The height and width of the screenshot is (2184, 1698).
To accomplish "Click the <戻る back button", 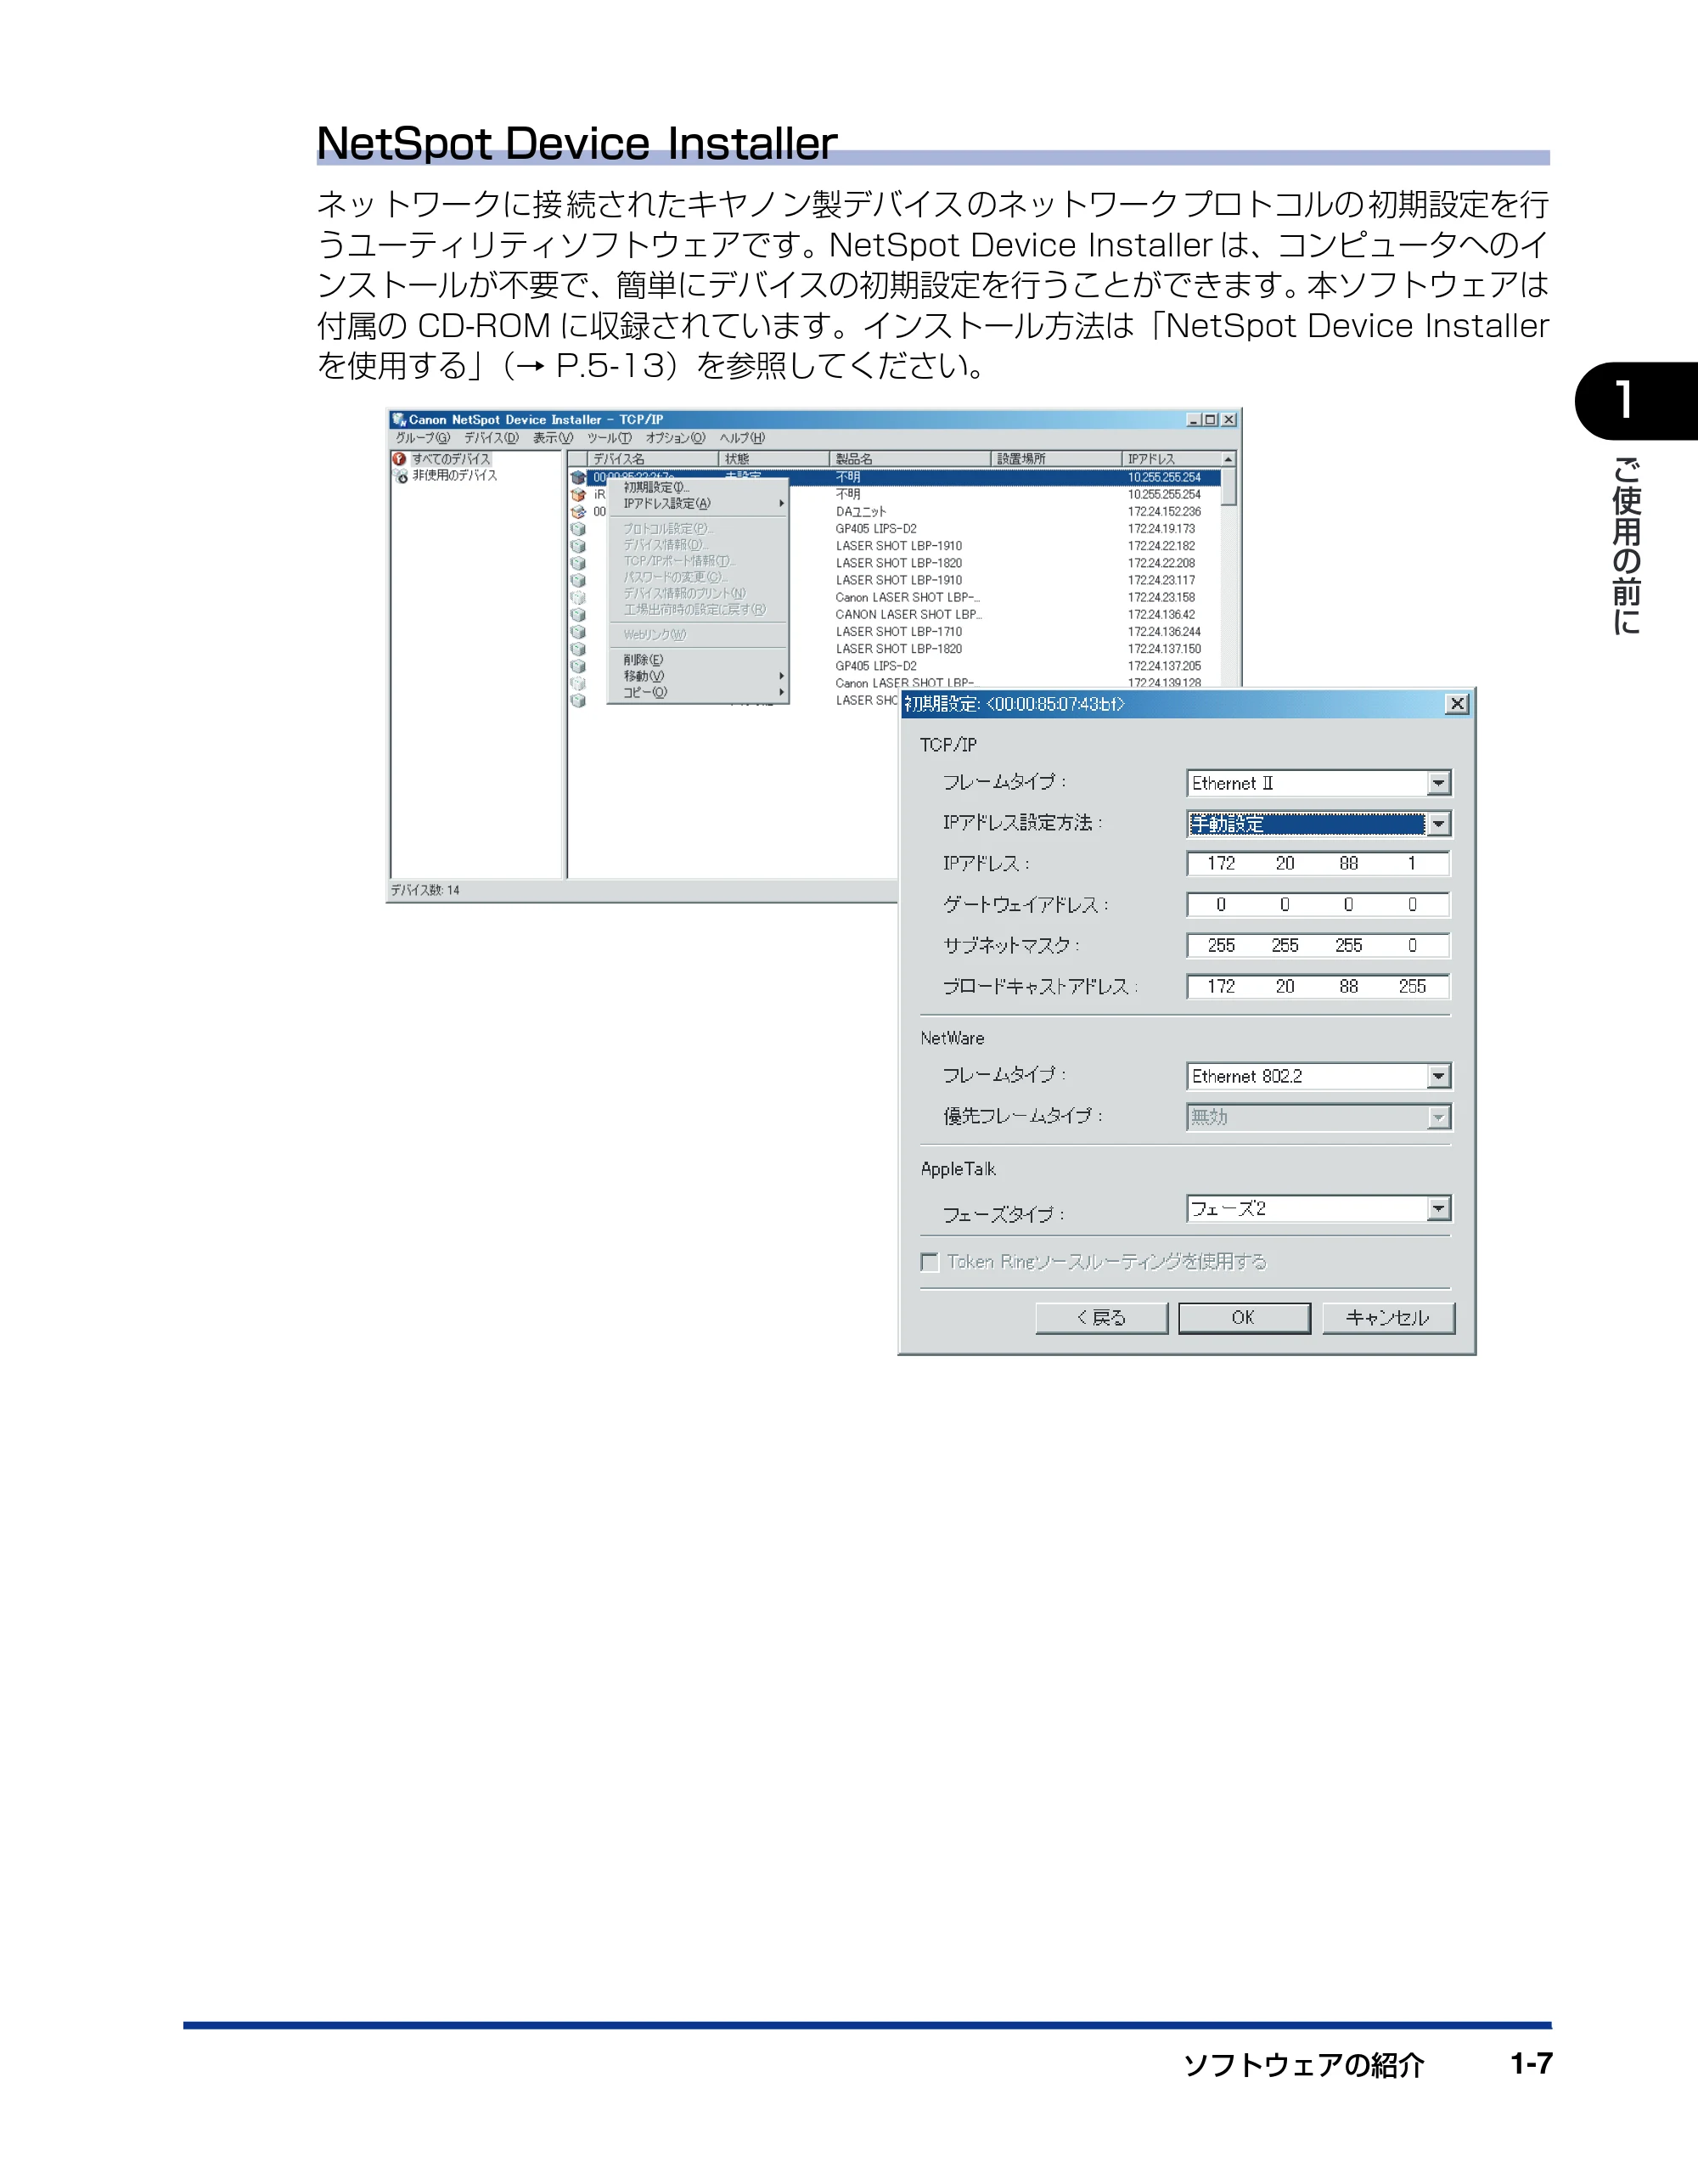I will point(1101,1318).
